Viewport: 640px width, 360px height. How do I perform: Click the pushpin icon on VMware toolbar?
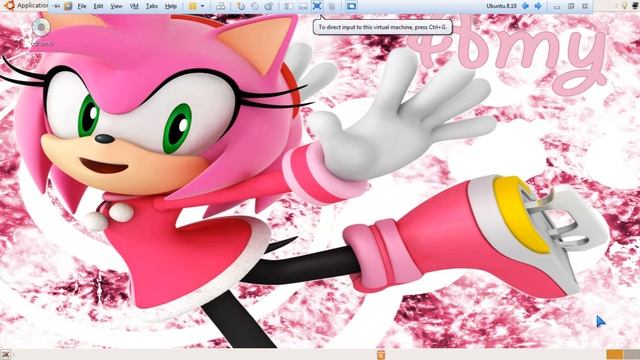[x=57, y=6]
